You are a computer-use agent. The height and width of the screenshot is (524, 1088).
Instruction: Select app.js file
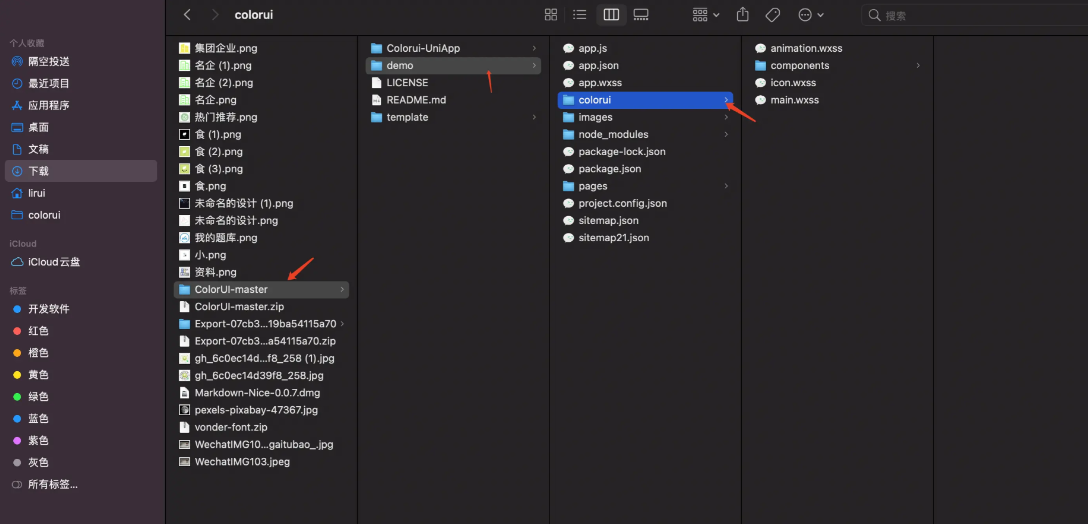click(645, 49)
